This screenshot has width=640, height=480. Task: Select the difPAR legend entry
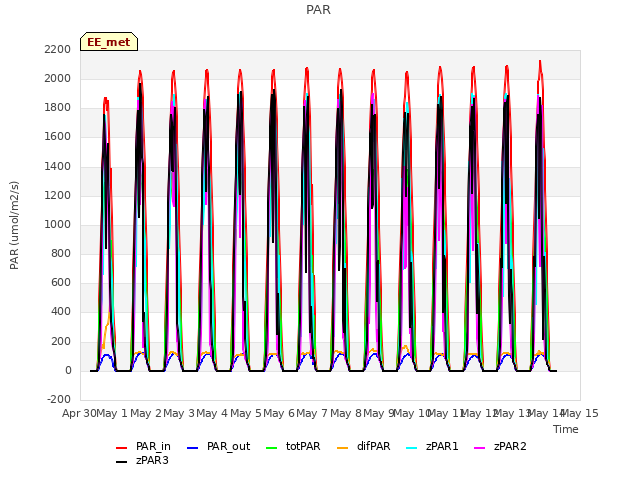point(364,447)
